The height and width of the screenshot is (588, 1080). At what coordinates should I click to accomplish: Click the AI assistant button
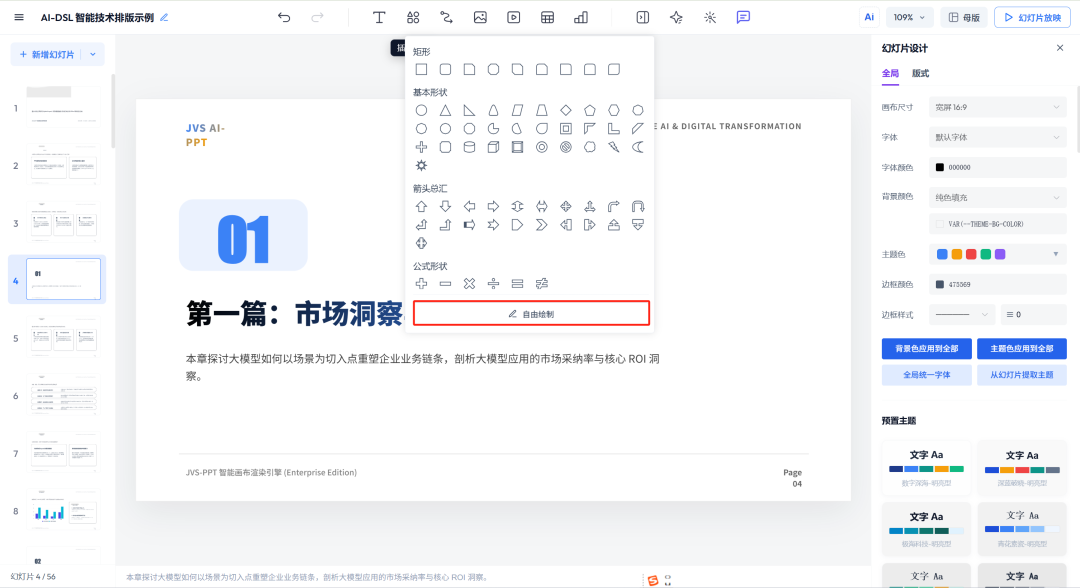(869, 17)
